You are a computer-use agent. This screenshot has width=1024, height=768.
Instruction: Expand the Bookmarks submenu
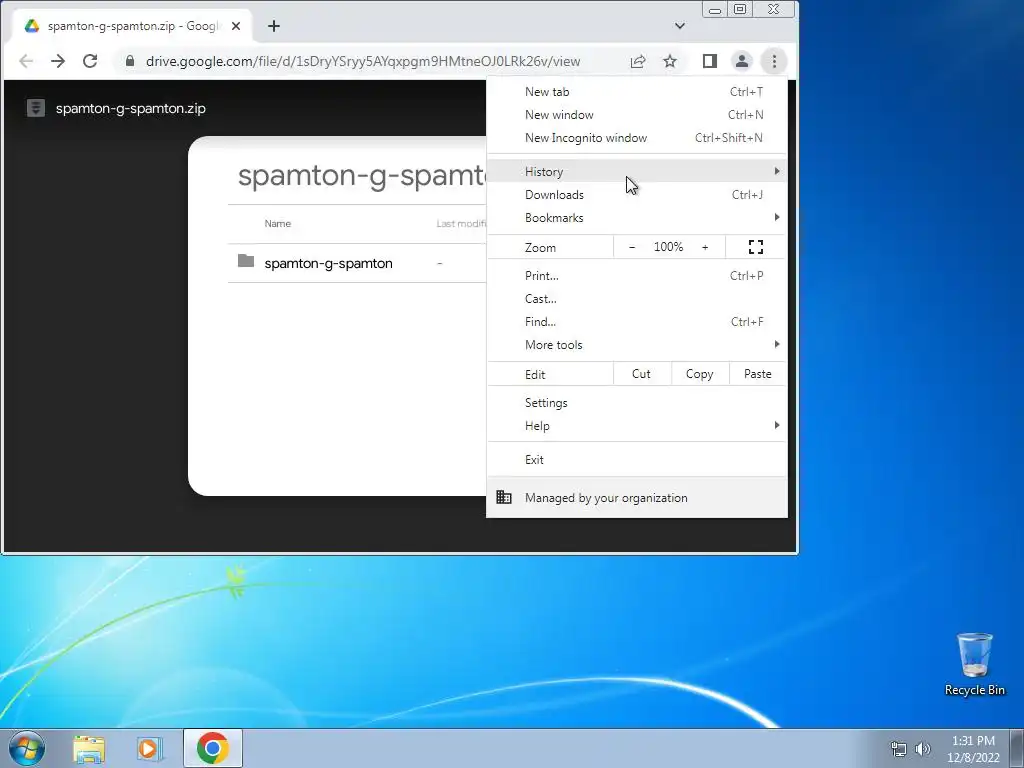[x=637, y=217]
